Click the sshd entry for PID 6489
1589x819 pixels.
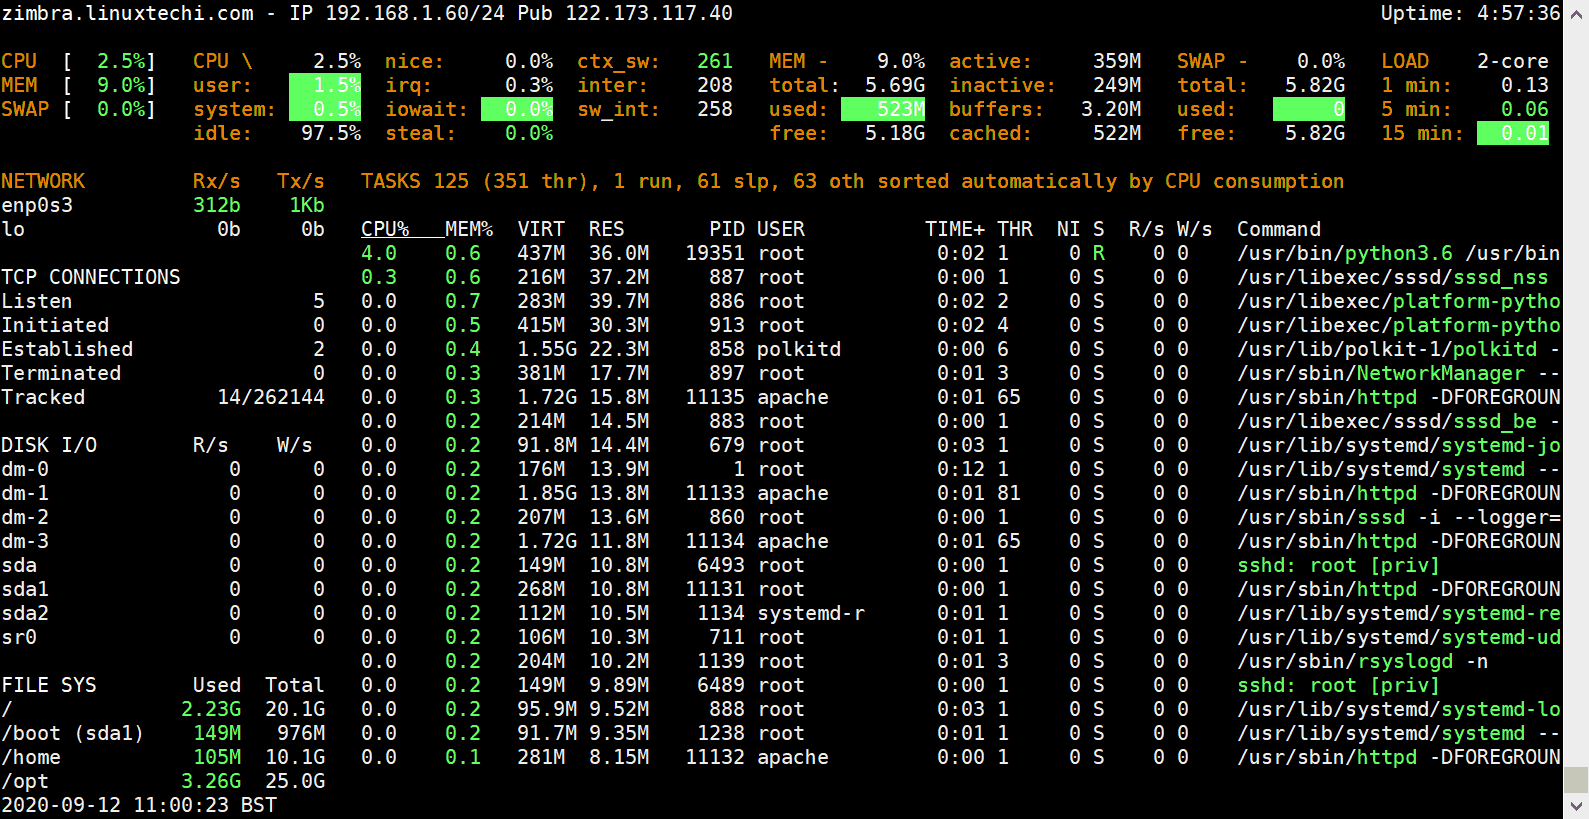[x=1339, y=685]
